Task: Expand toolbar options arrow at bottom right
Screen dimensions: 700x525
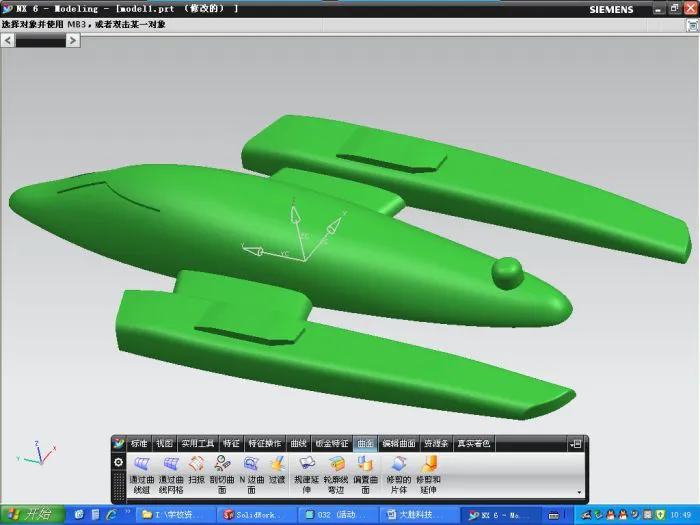Action: (x=579, y=492)
